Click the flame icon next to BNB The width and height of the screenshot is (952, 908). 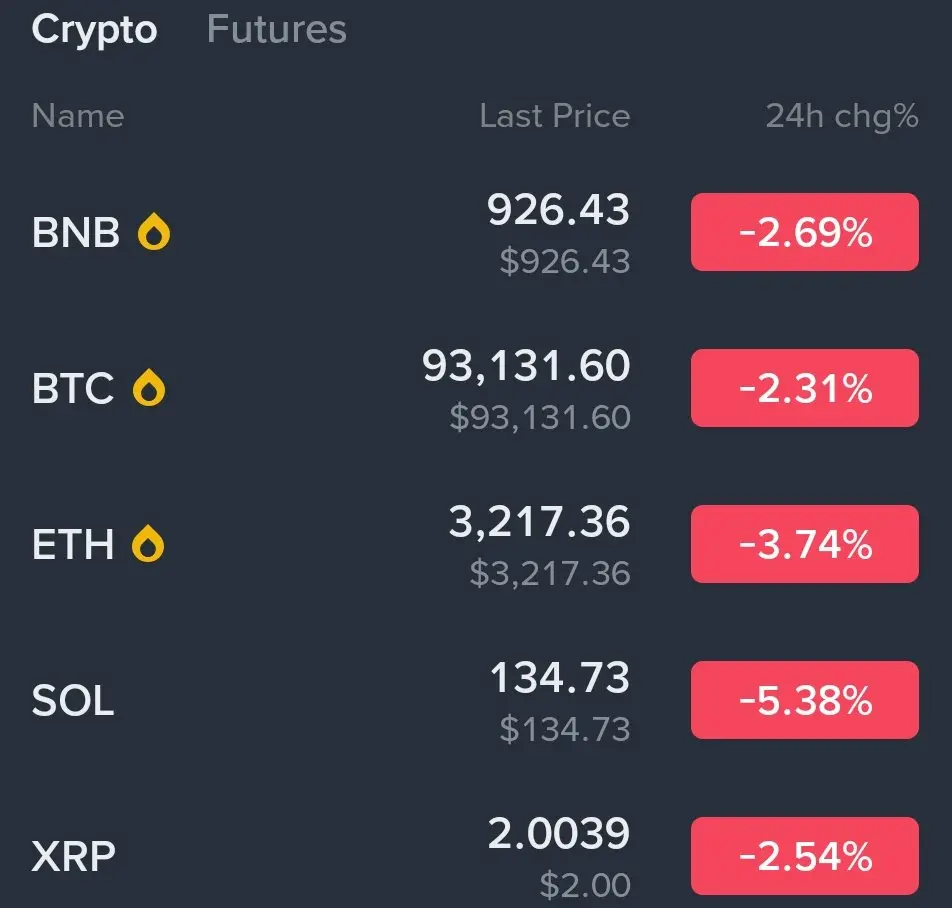tap(153, 233)
